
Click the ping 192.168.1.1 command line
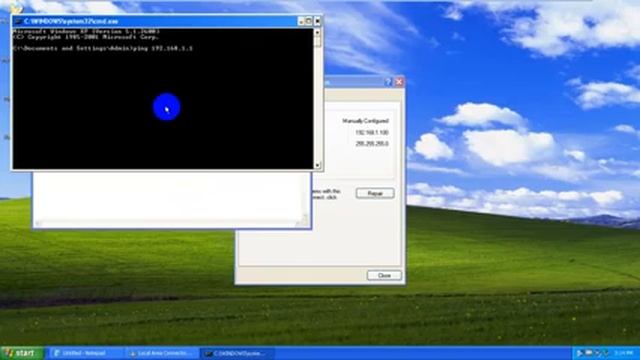(102, 48)
